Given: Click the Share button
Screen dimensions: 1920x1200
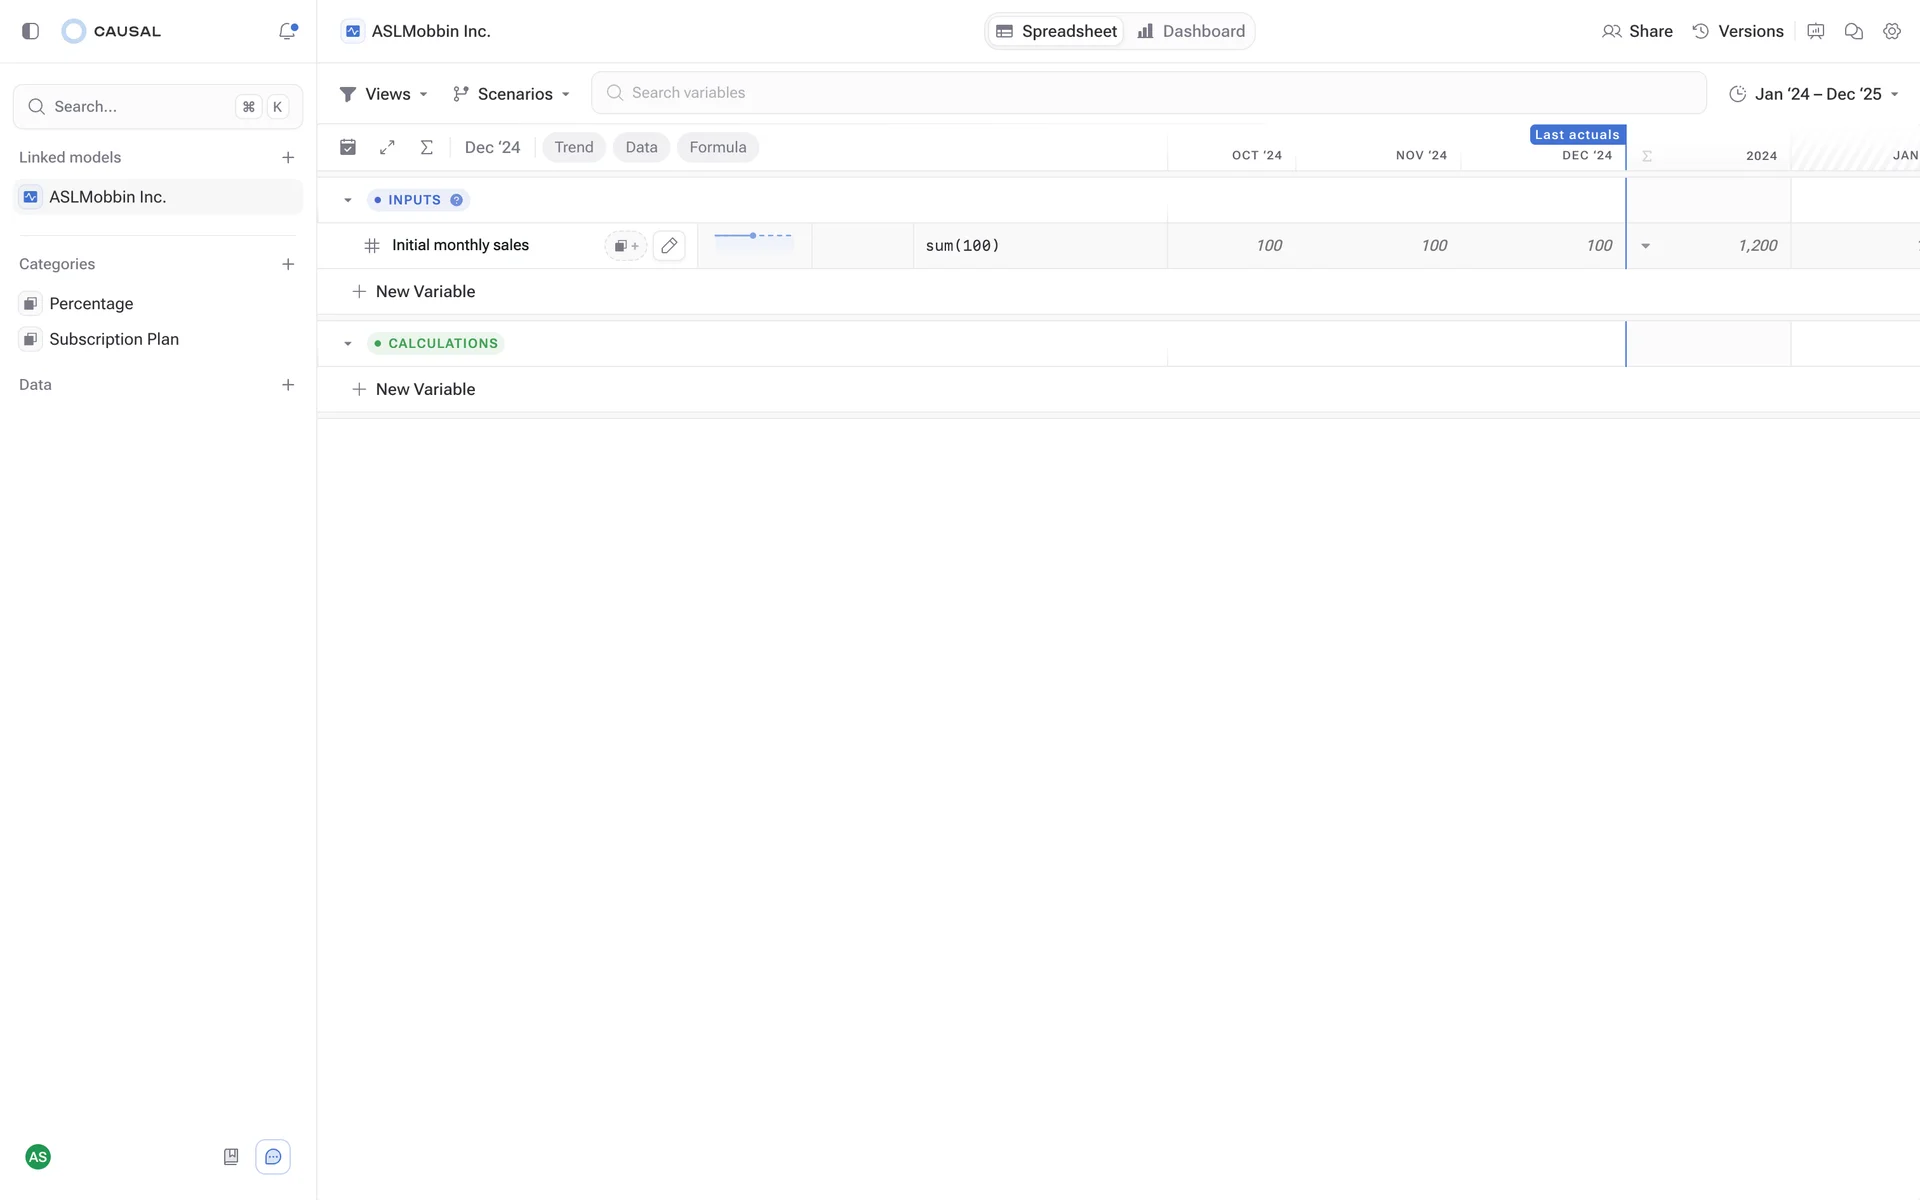Looking at the screenshot, I should coord(1637,31).
